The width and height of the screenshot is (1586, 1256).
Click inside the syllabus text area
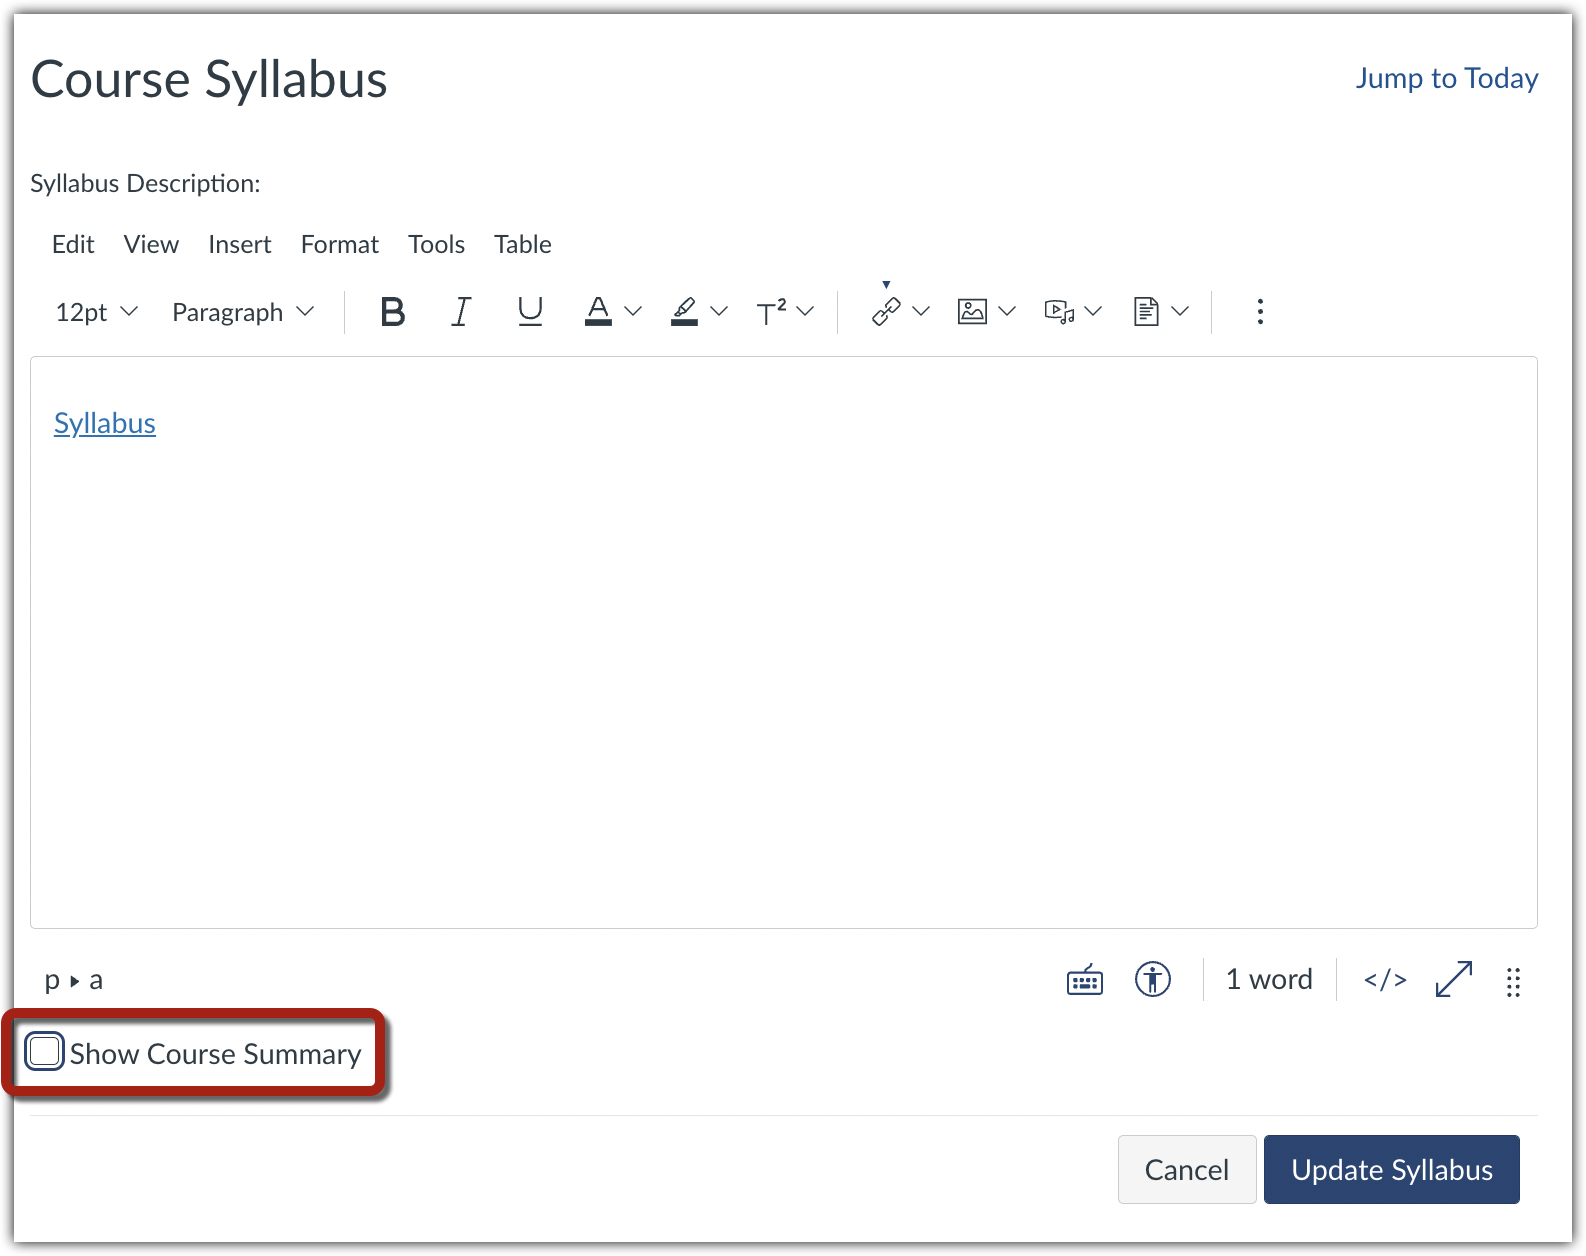[x=784, y=643]
